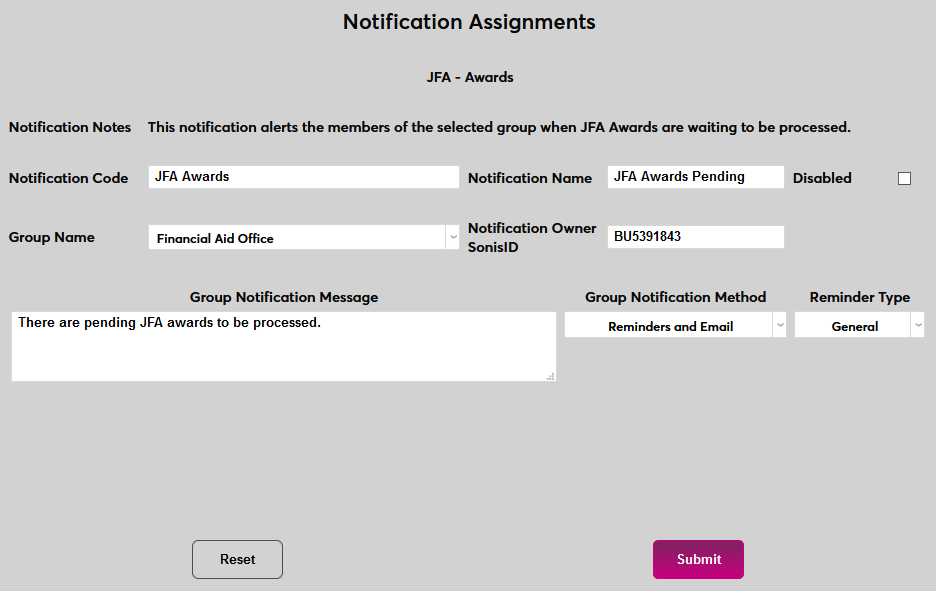Click the Group Name label
Image resolution: width=936 pixels, height=591 pixels.
click(52, 237)
